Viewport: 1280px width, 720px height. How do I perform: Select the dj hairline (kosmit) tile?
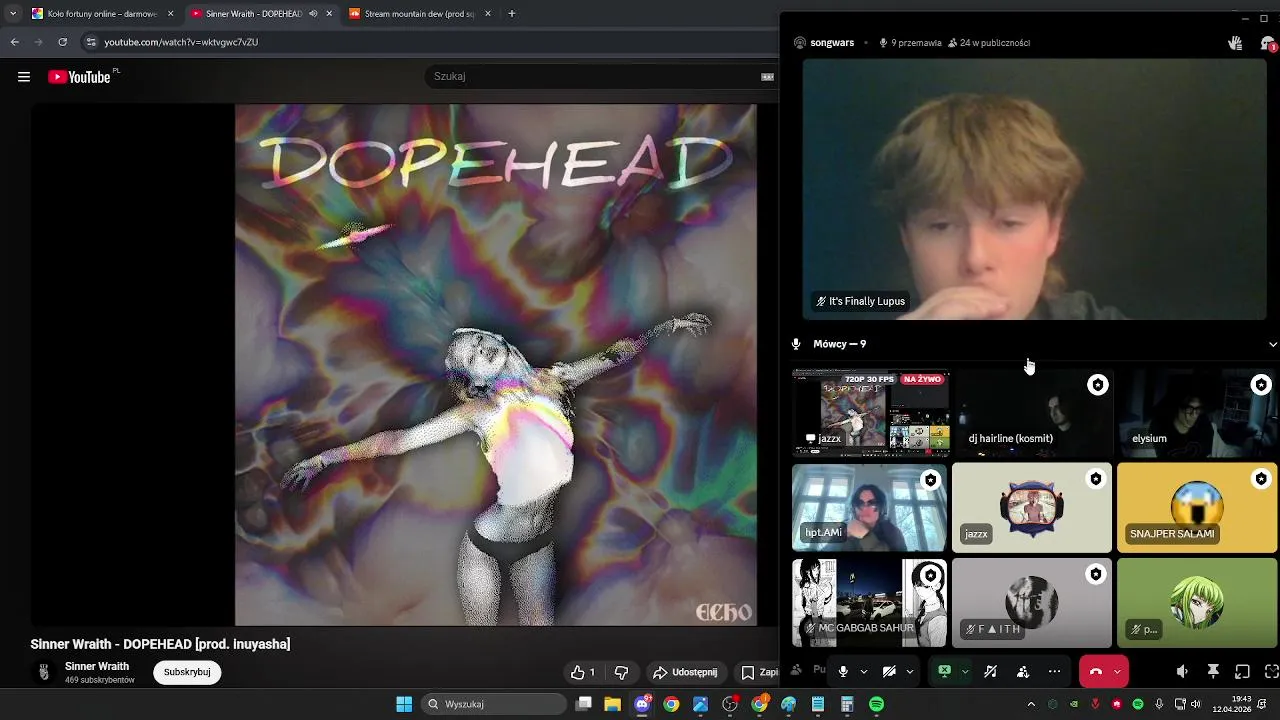1032,412
